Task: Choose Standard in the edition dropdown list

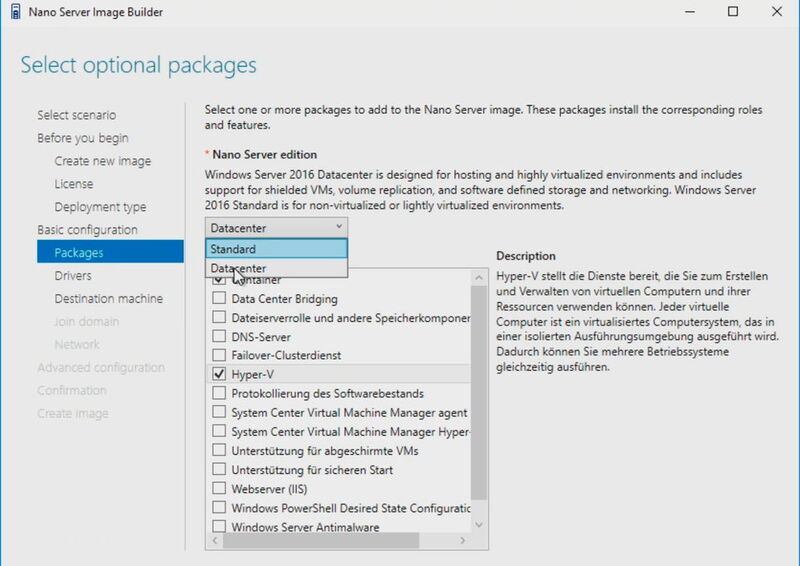Action: pos(276,249)
